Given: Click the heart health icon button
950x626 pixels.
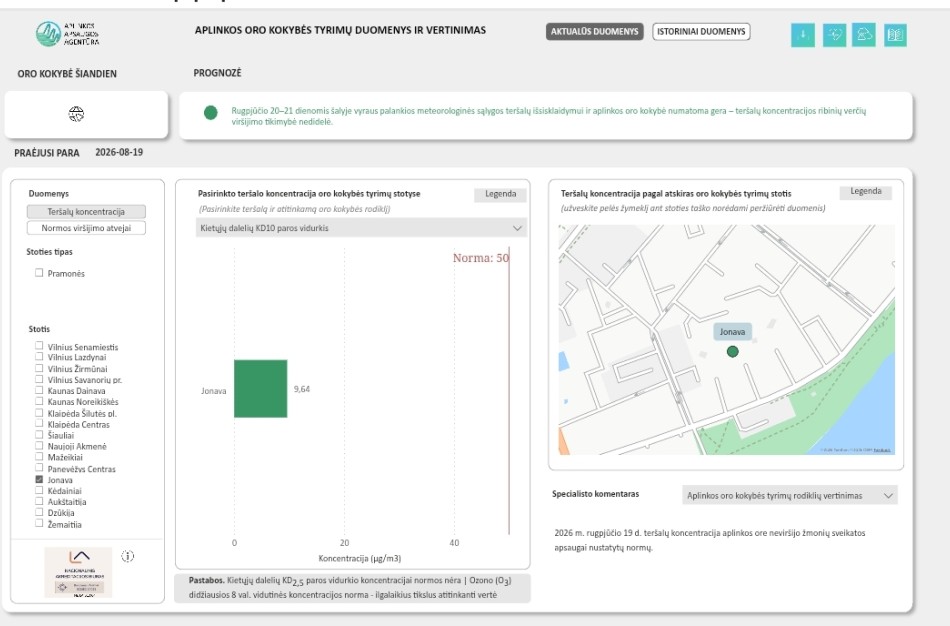Looking at the screenshot, I should point(834,35).
